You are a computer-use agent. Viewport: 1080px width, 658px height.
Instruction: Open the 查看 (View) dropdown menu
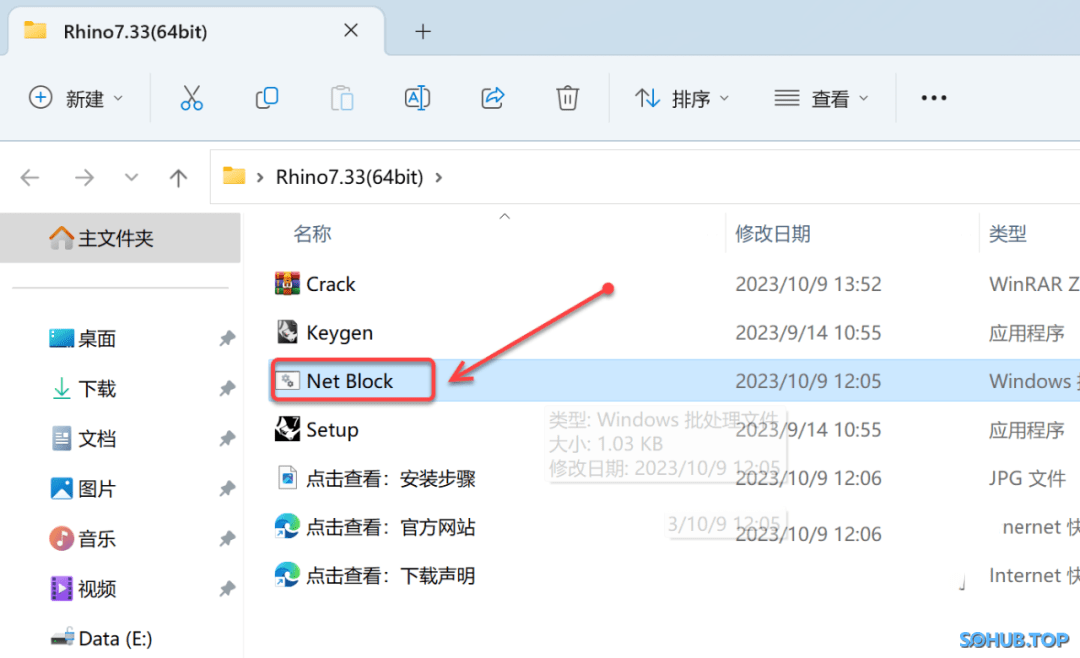(x=821, y=98)
